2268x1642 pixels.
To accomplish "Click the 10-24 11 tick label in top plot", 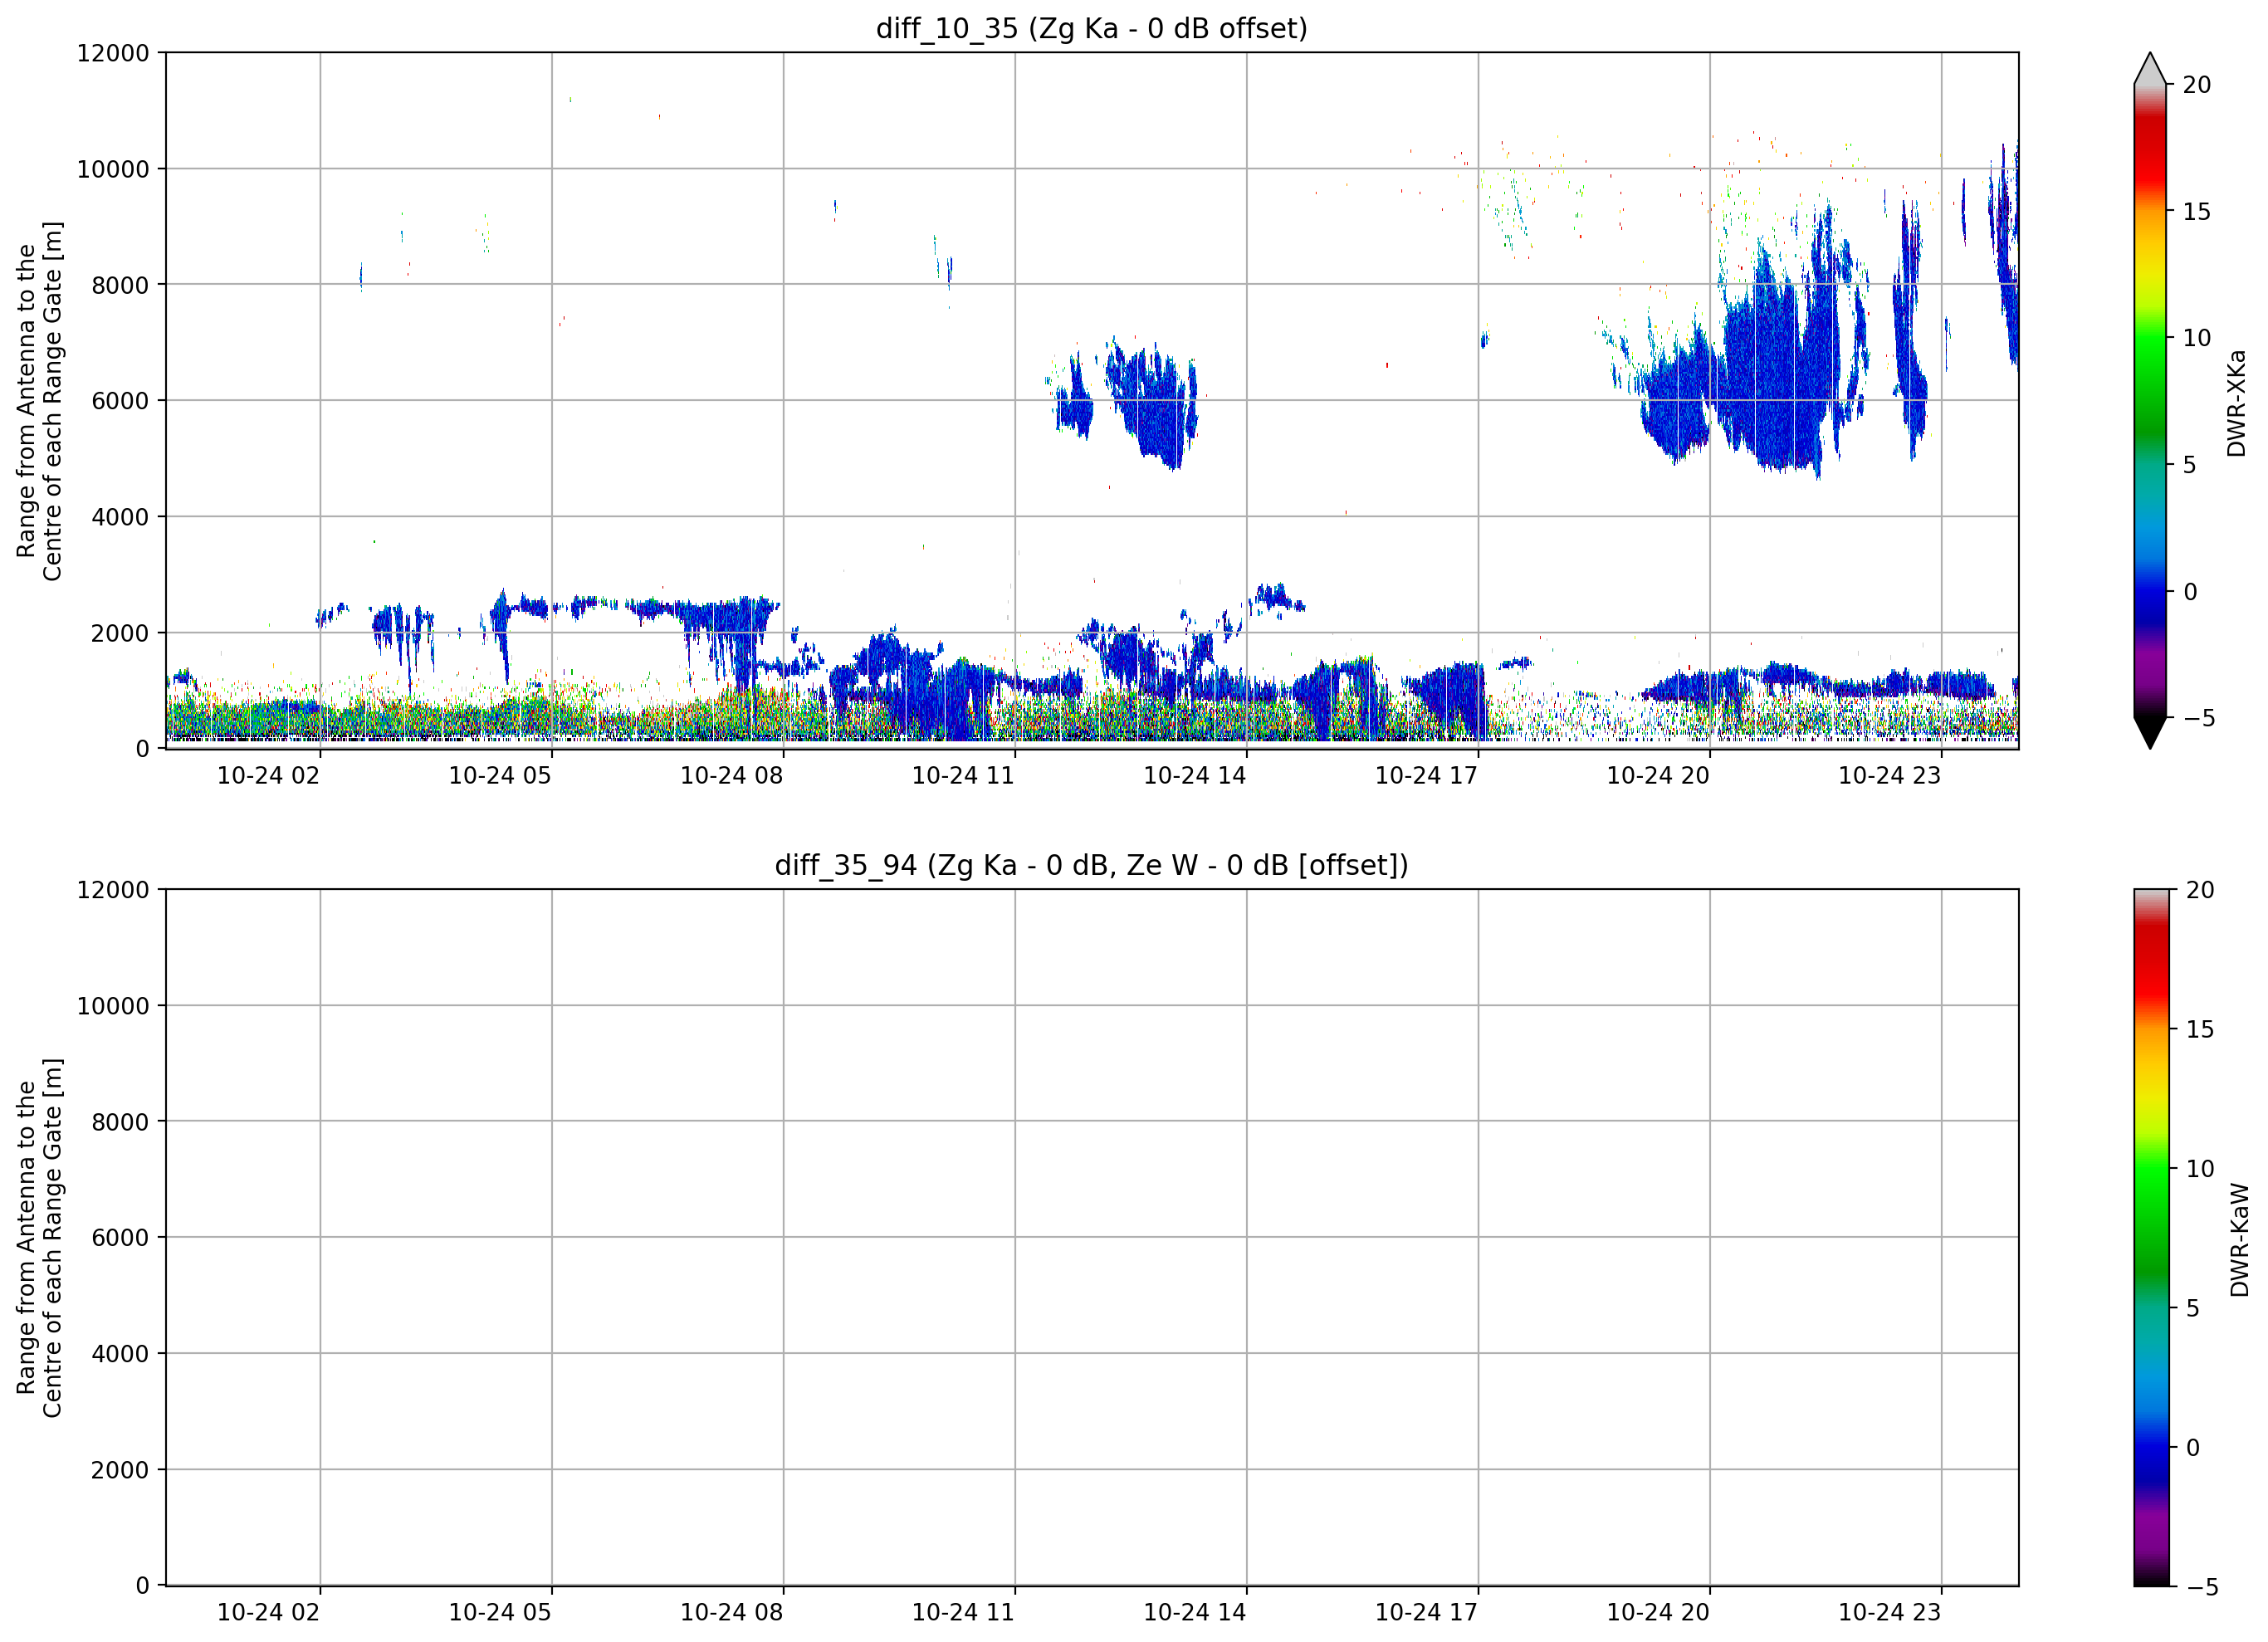I will click(x=963, y=776).
